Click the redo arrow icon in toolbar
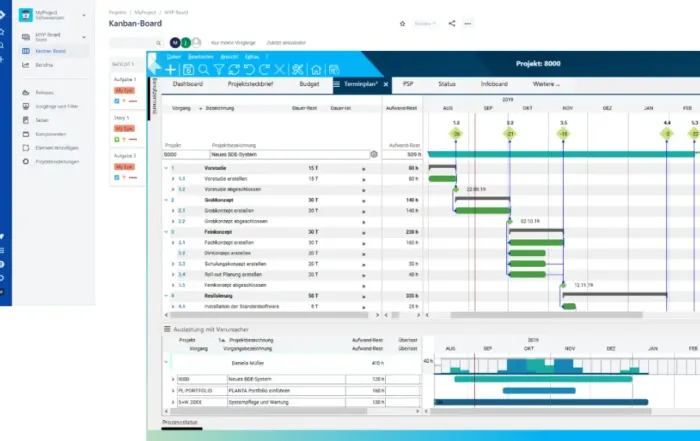This screenshot has height=441, width=700. click(x=264, y=70)
